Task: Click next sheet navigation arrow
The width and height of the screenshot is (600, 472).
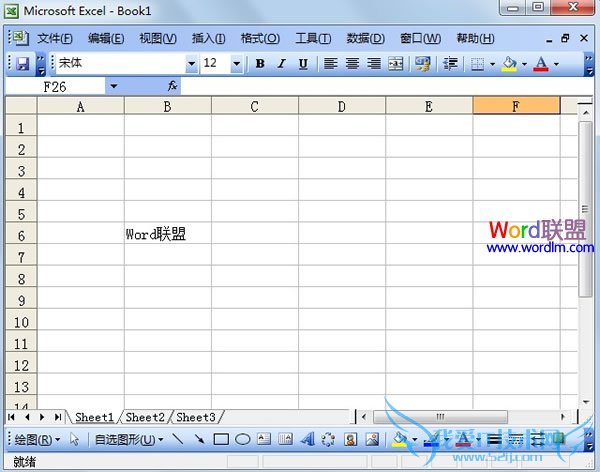Action: tap(42, 417)
